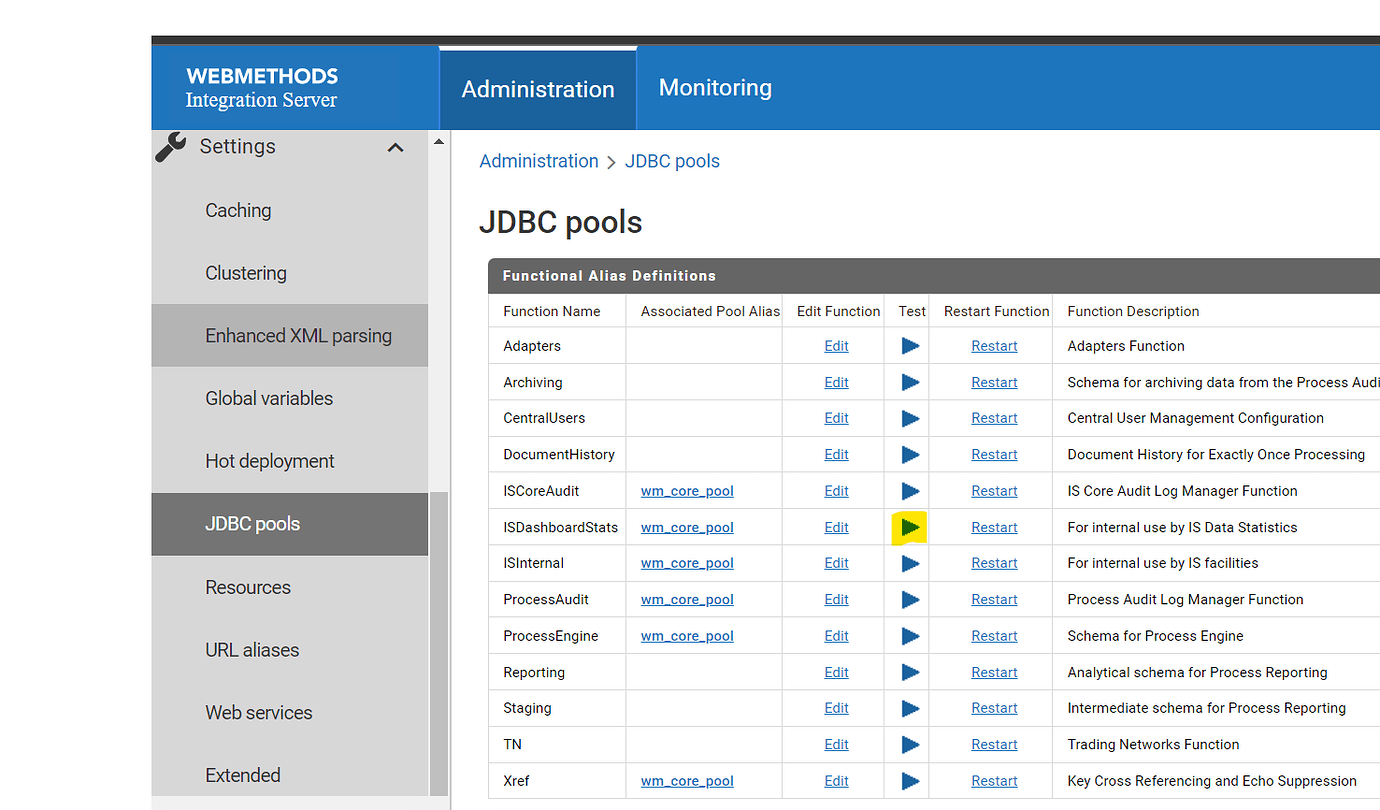This screenshot has width=1380, height=810.
Task: Click the highlighted ISDashboardStats test arrow
Action: [x=910, y=527]
